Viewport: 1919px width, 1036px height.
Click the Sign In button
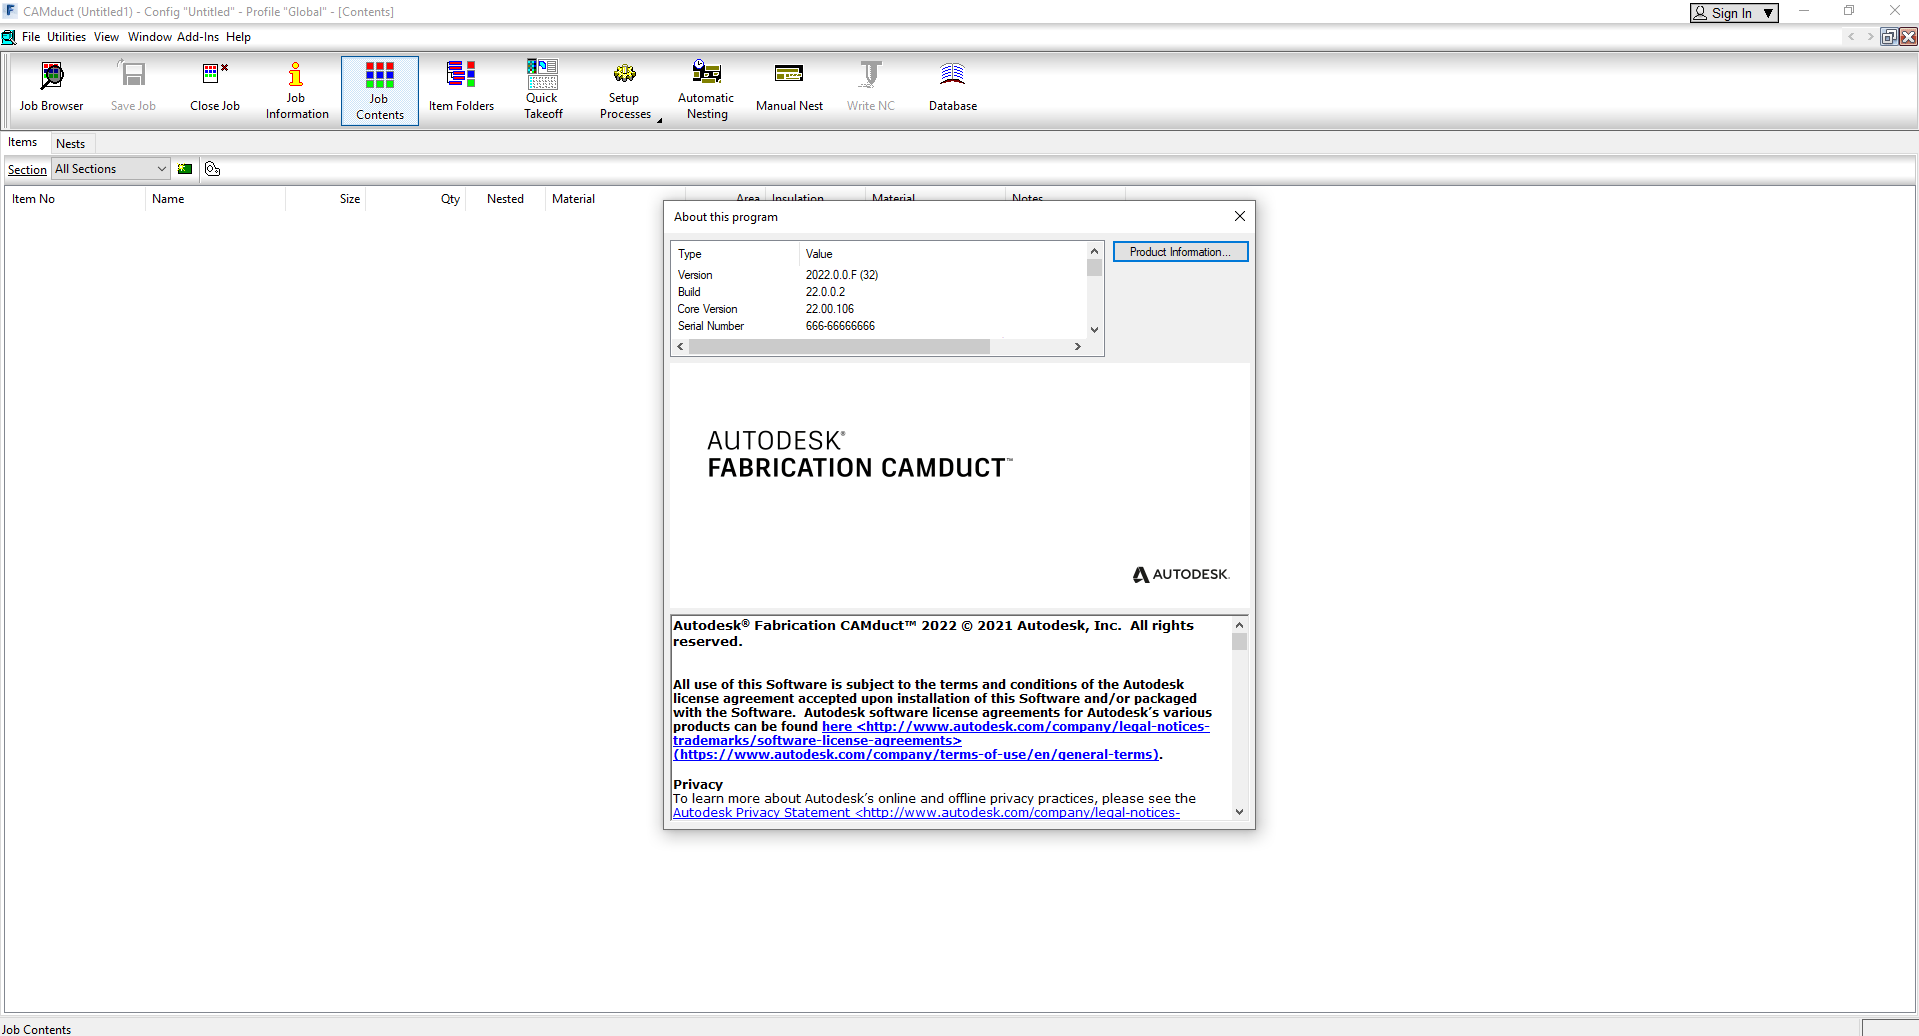coord(1734,13)
